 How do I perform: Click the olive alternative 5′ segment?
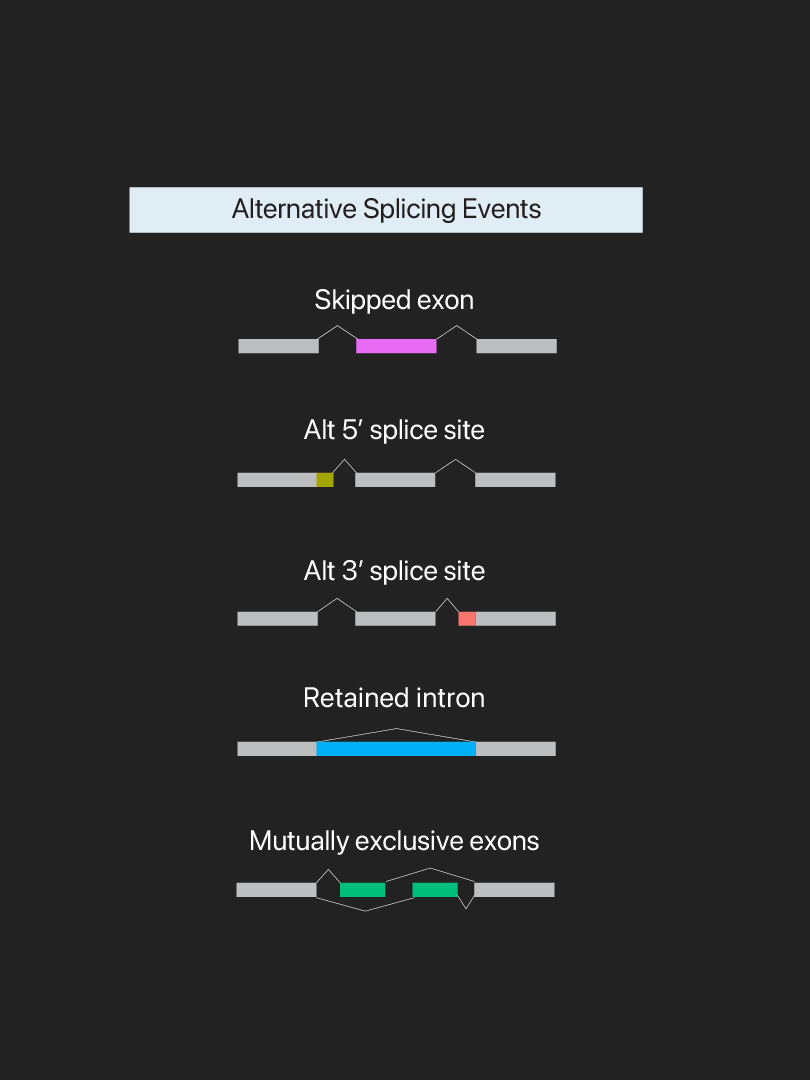[x=325, y=480]
